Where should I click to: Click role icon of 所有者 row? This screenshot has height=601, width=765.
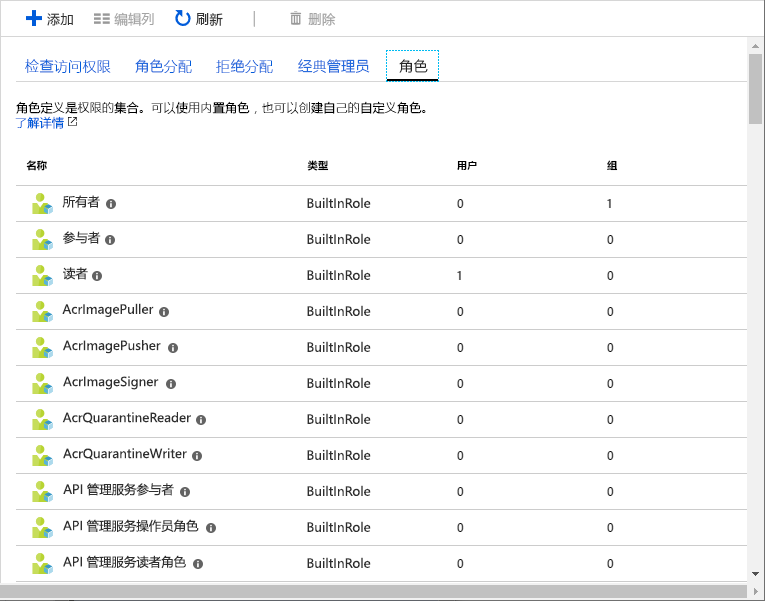[42, 203]
